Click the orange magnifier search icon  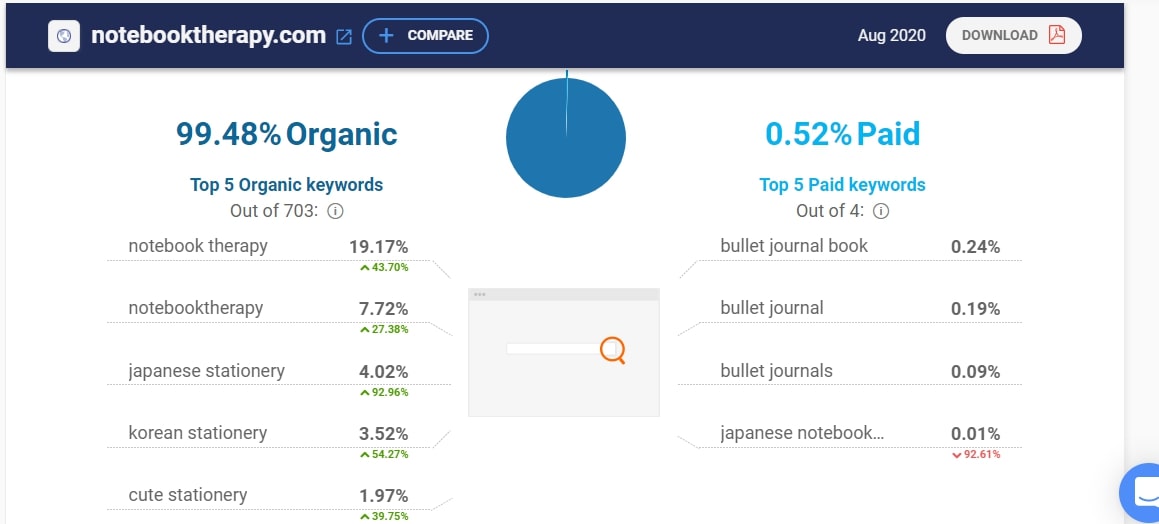pyautogui.click(x=612, y=349)
